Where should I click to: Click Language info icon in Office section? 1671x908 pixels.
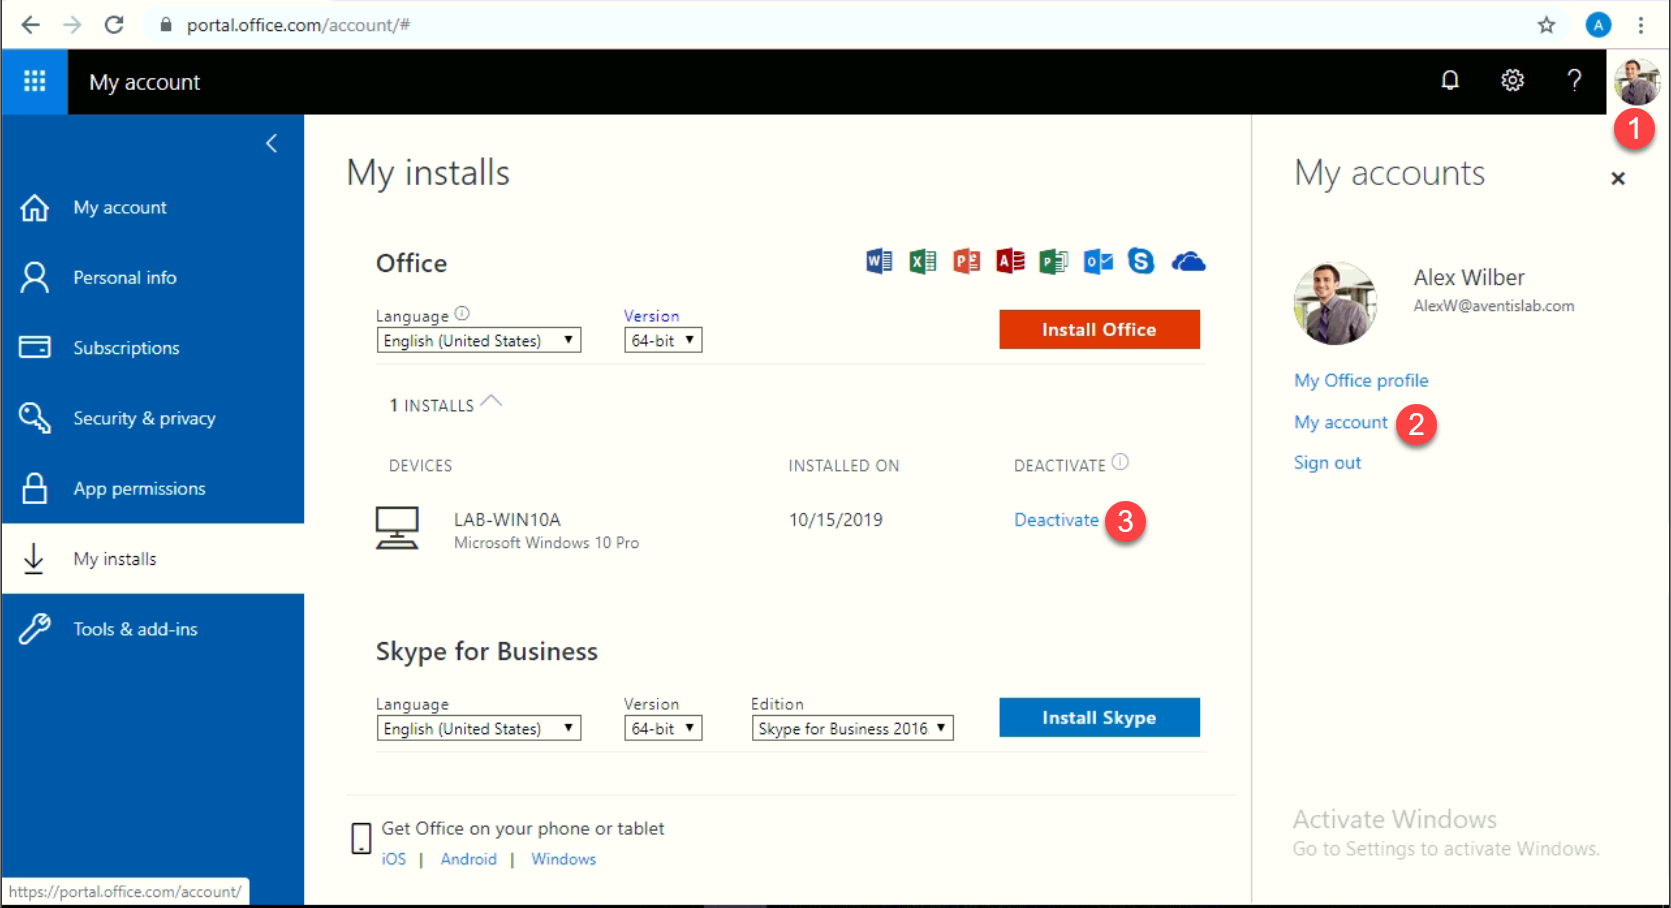[x=462, y=313]
